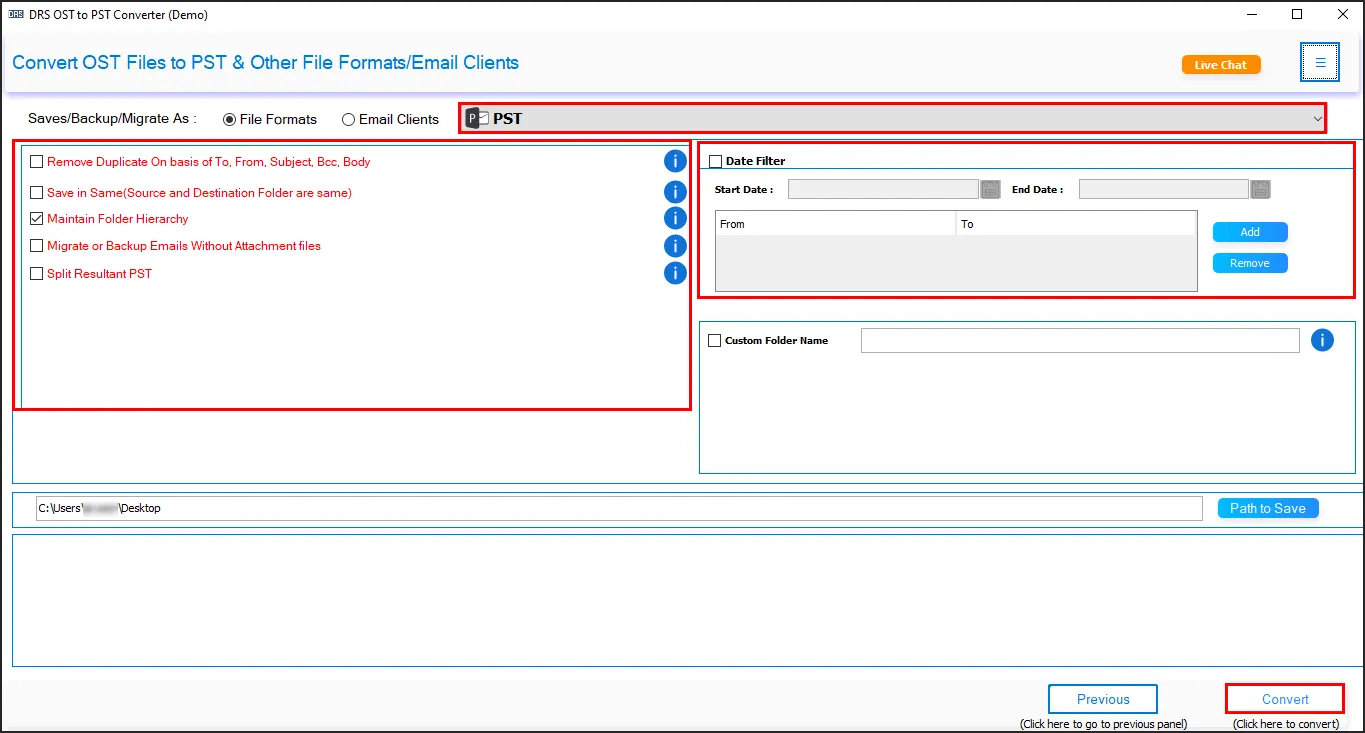This screenshot has height=733, width=1365.
Task: Uncheck Maintain Folder Hierarchy
Action: (37, 218)
